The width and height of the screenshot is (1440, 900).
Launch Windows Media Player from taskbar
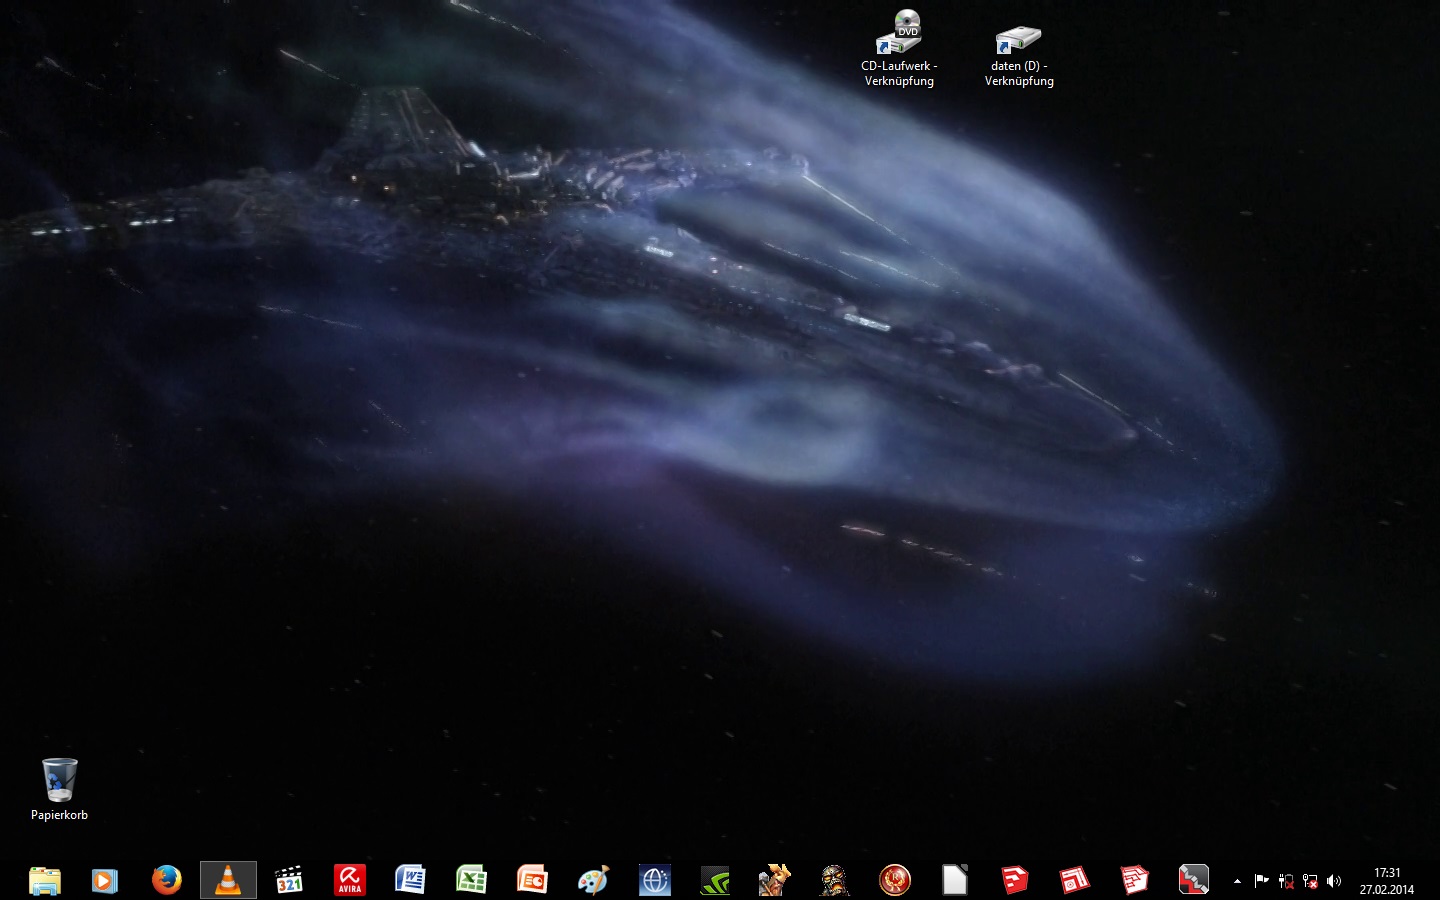click(x=105, y=880)
